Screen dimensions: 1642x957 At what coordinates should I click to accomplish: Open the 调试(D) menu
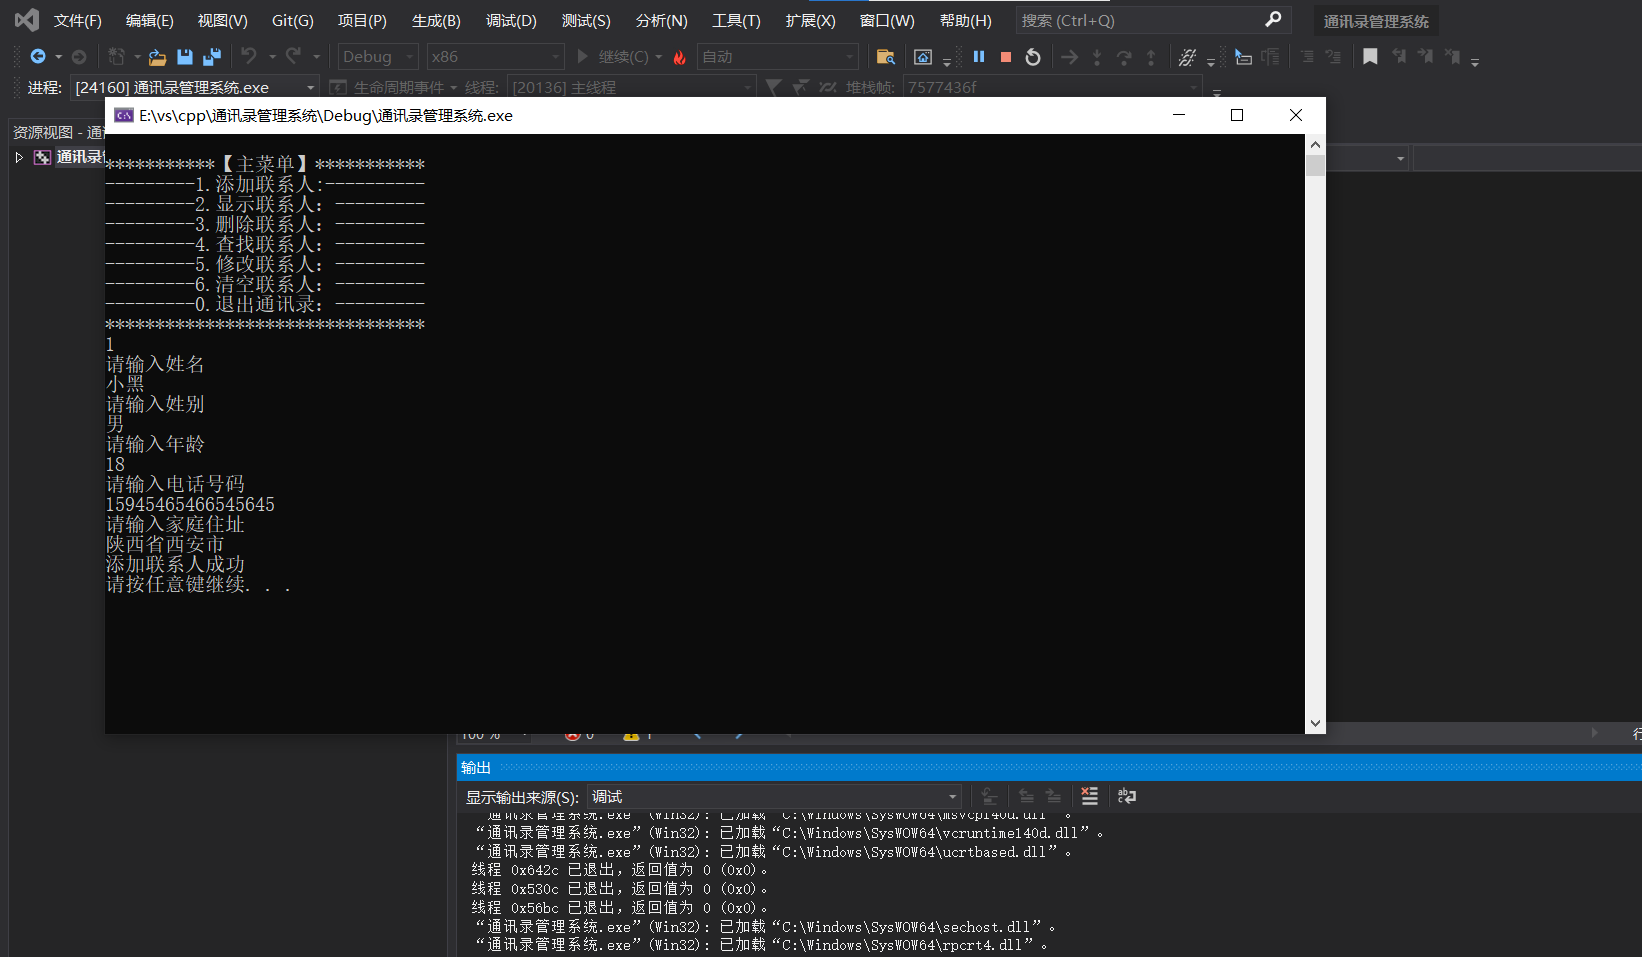coord(511,20)
